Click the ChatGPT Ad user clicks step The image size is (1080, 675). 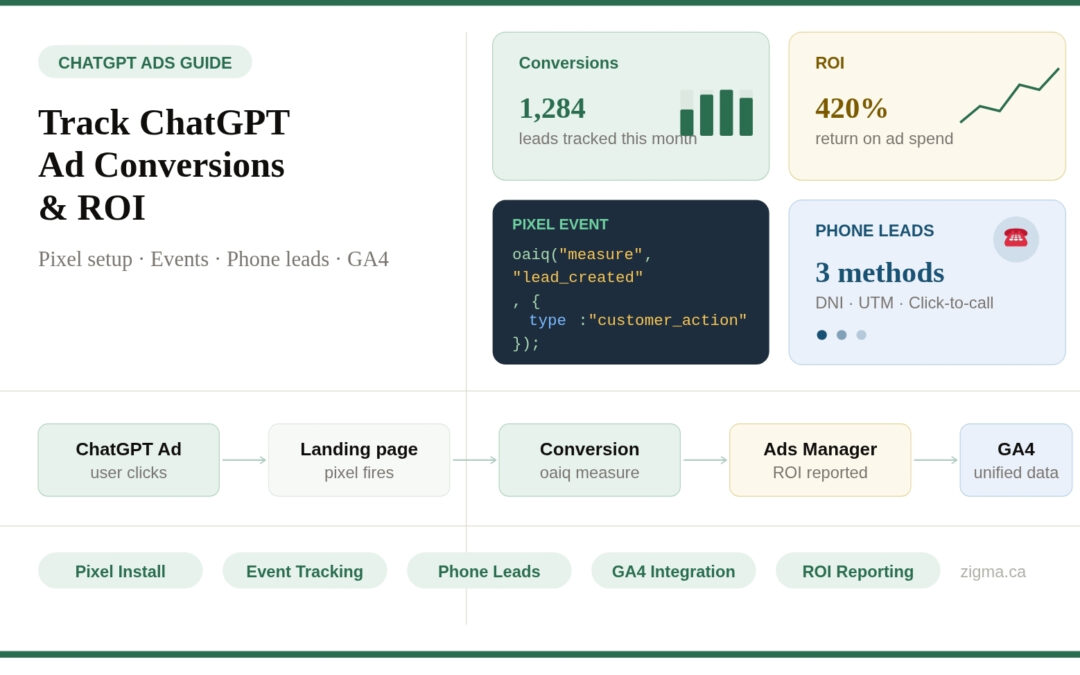(129, 460)
